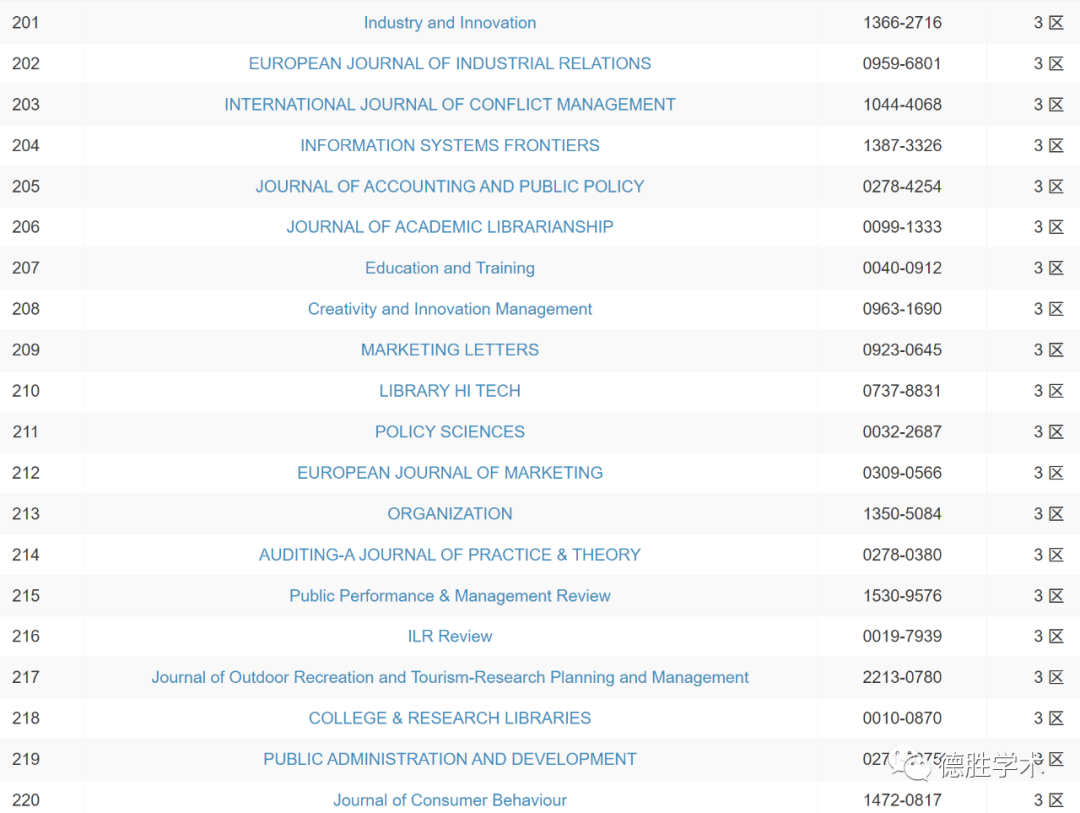This screenshot has width=1080, height=813.
Task: Select row number 208
Action: tap(25, 309)
